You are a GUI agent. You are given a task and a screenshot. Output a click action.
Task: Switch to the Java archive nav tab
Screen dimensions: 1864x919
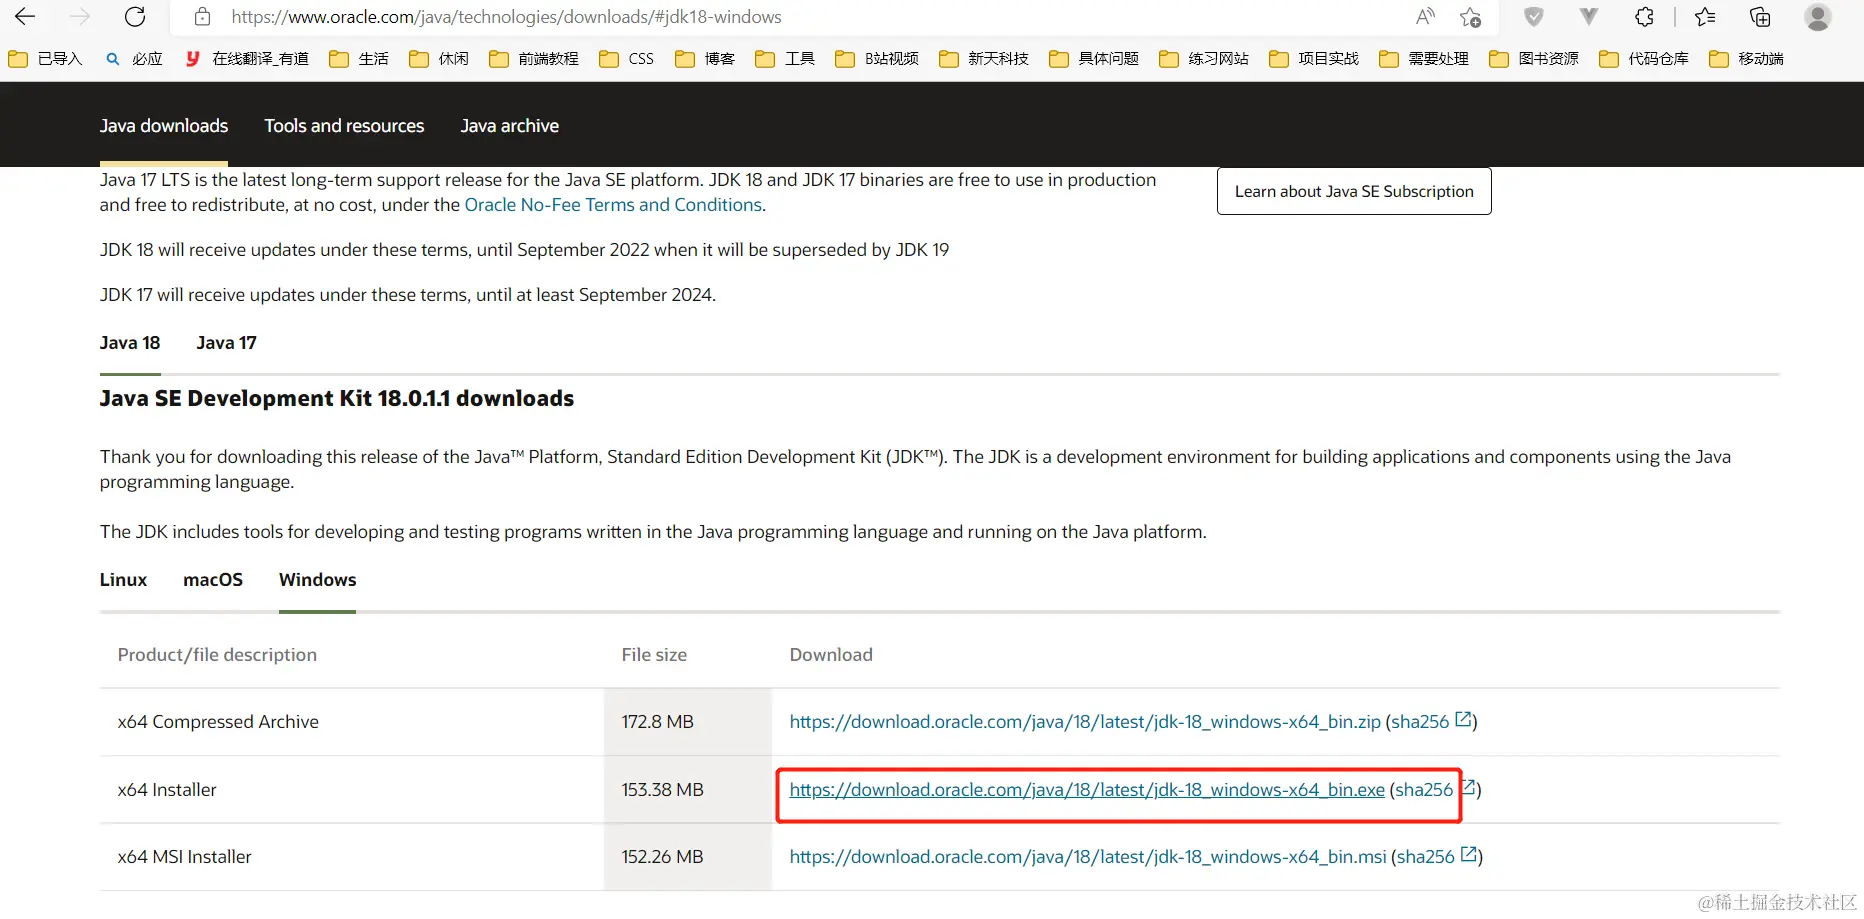[x=510, y=126]
